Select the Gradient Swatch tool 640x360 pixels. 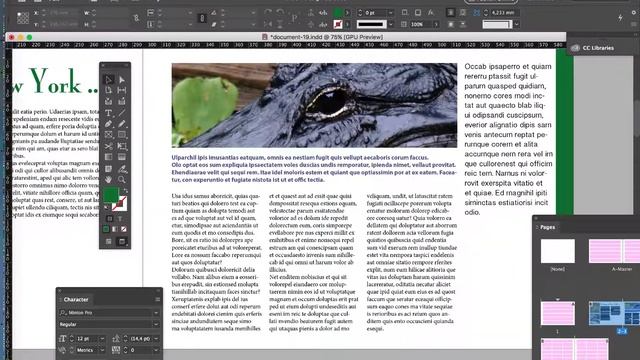(109, 157)
